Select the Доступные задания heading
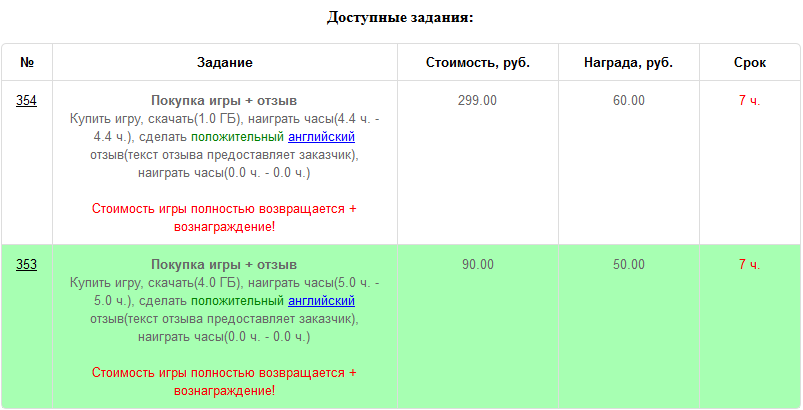This screenshot has width=803, height=410. (x=400, y=17)
